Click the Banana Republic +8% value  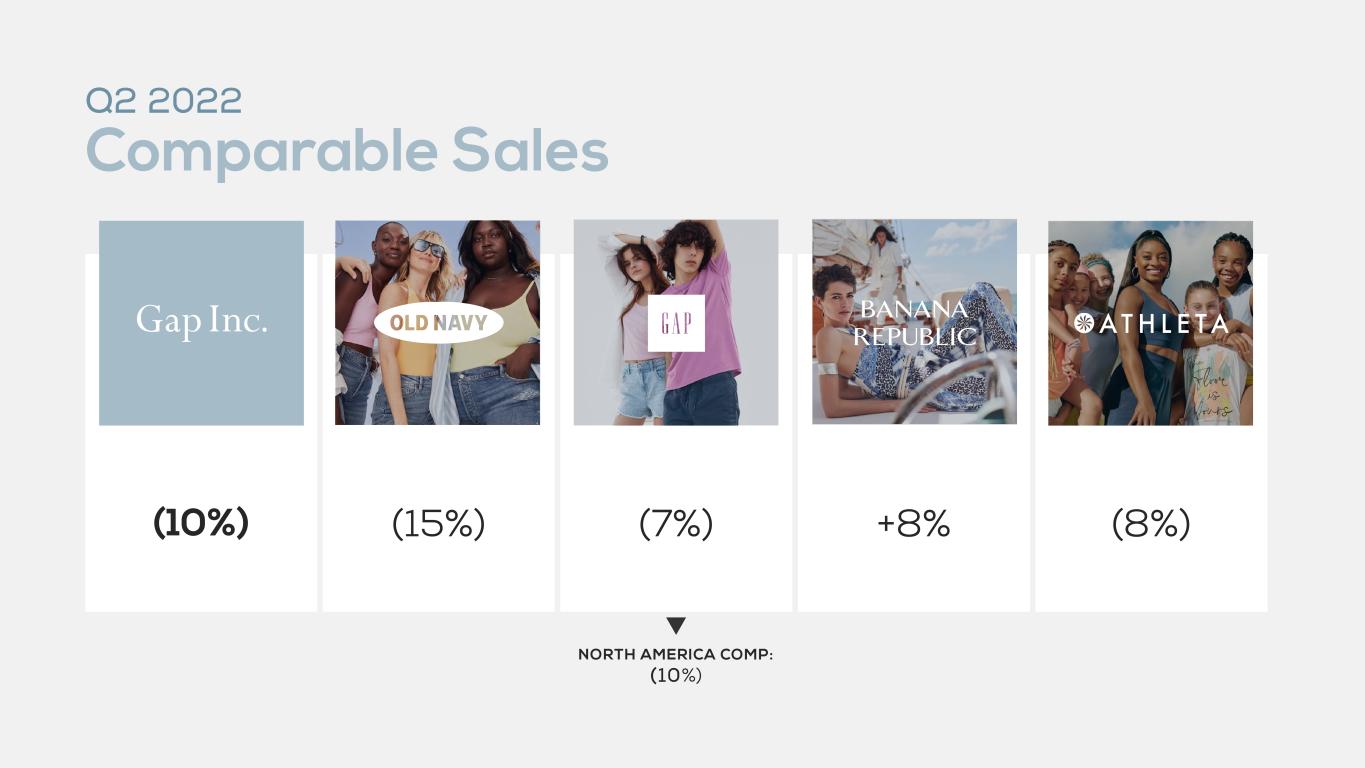pyautogui.click(x=914, y=523)
